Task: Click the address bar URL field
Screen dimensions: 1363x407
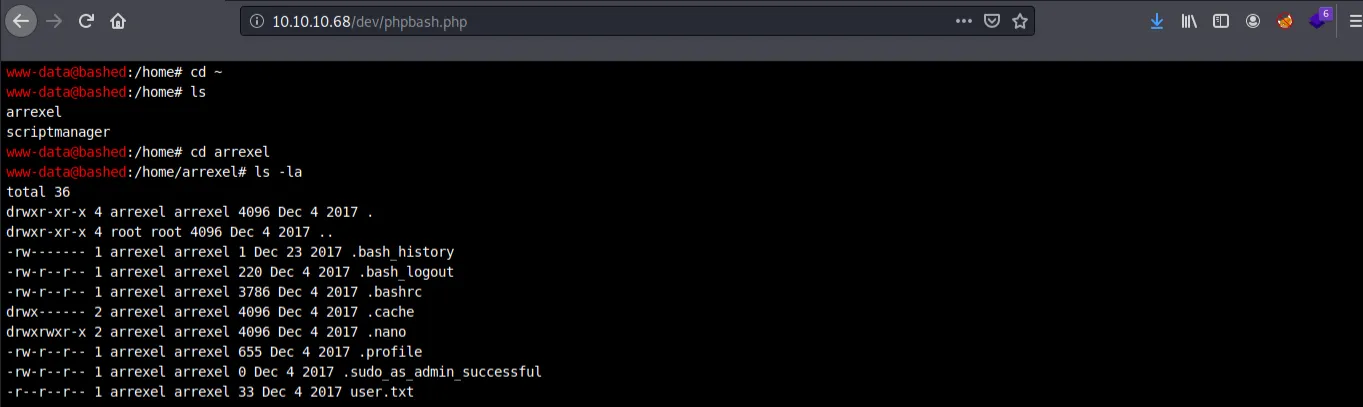Action: (600, 21)
